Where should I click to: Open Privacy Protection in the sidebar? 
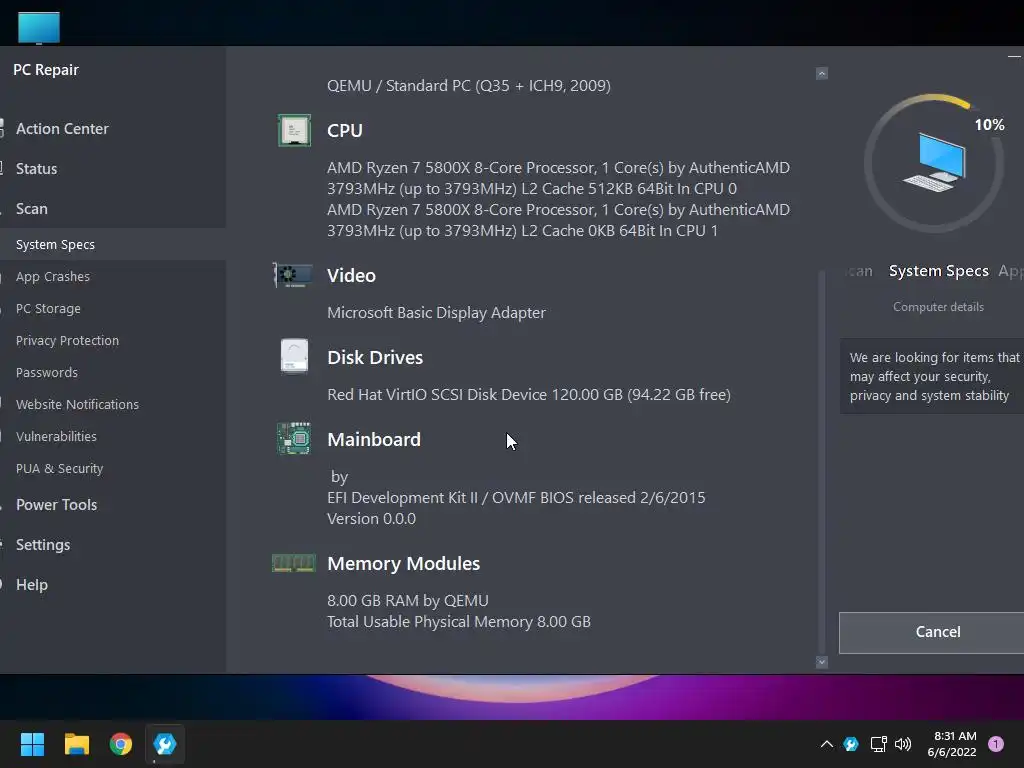(x=67, y=340)
